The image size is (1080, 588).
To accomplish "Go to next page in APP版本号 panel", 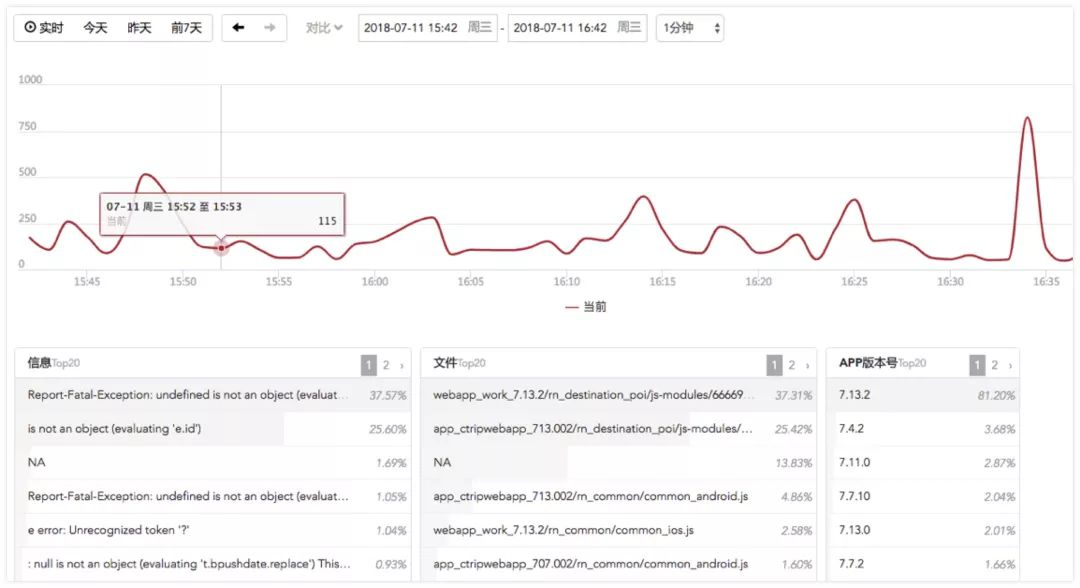I will click(x=1010, y=366).
